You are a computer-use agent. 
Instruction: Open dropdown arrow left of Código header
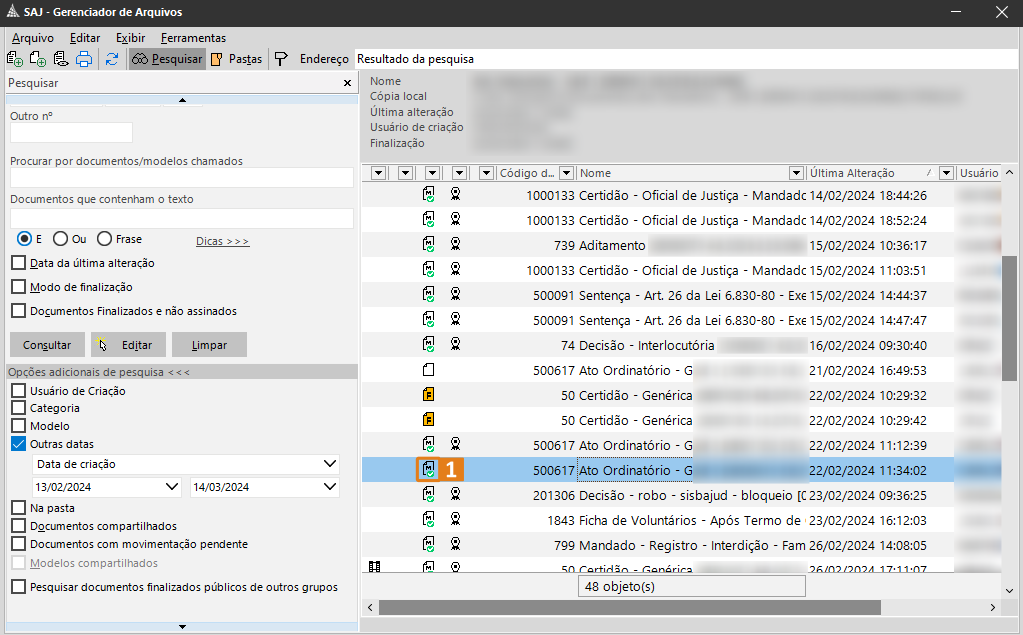(486, 173)
